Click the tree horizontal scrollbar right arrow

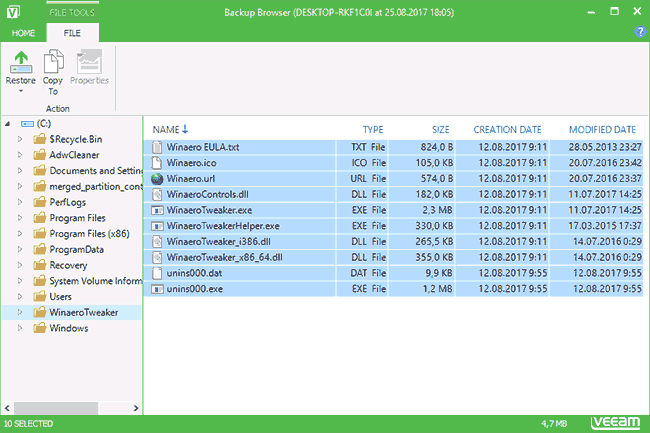click(x=136, y=408)
